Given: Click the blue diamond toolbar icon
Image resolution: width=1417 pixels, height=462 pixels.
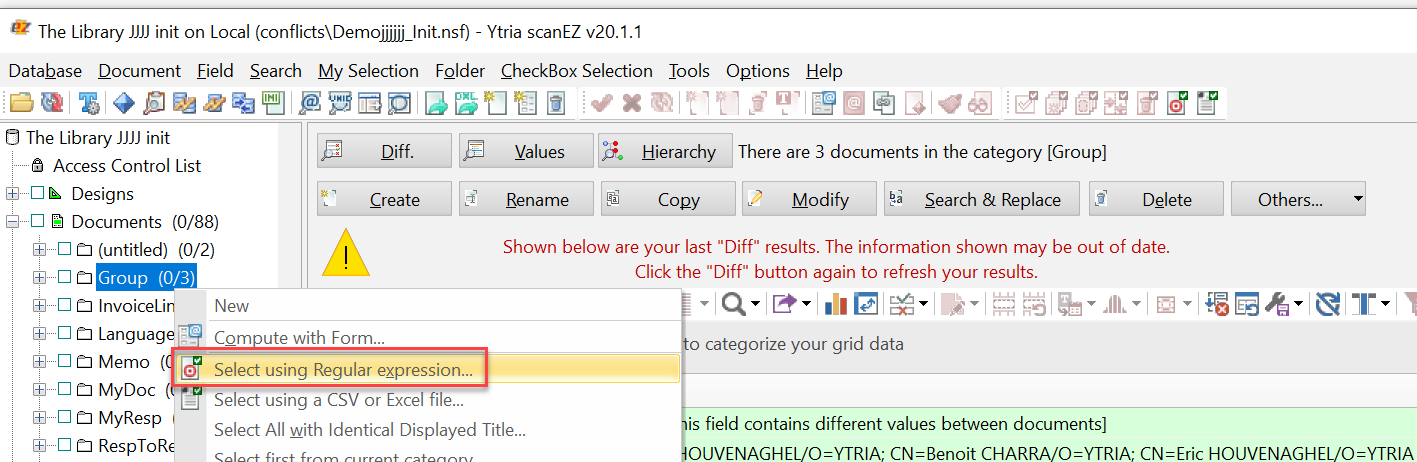Looking at the screenshot, I should click(x=123, y=103).
